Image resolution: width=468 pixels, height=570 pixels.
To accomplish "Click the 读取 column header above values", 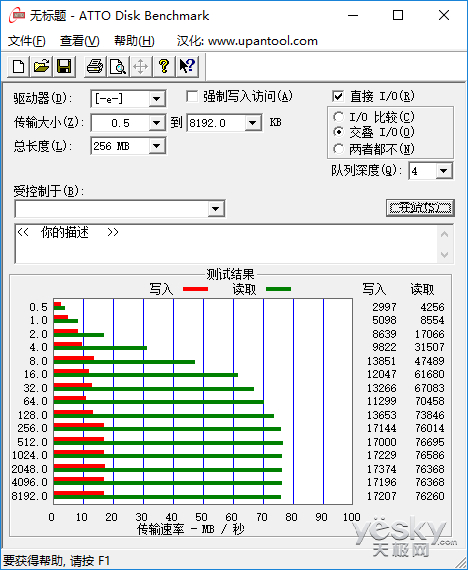I will pyautogui.click(x=422, y=289).
